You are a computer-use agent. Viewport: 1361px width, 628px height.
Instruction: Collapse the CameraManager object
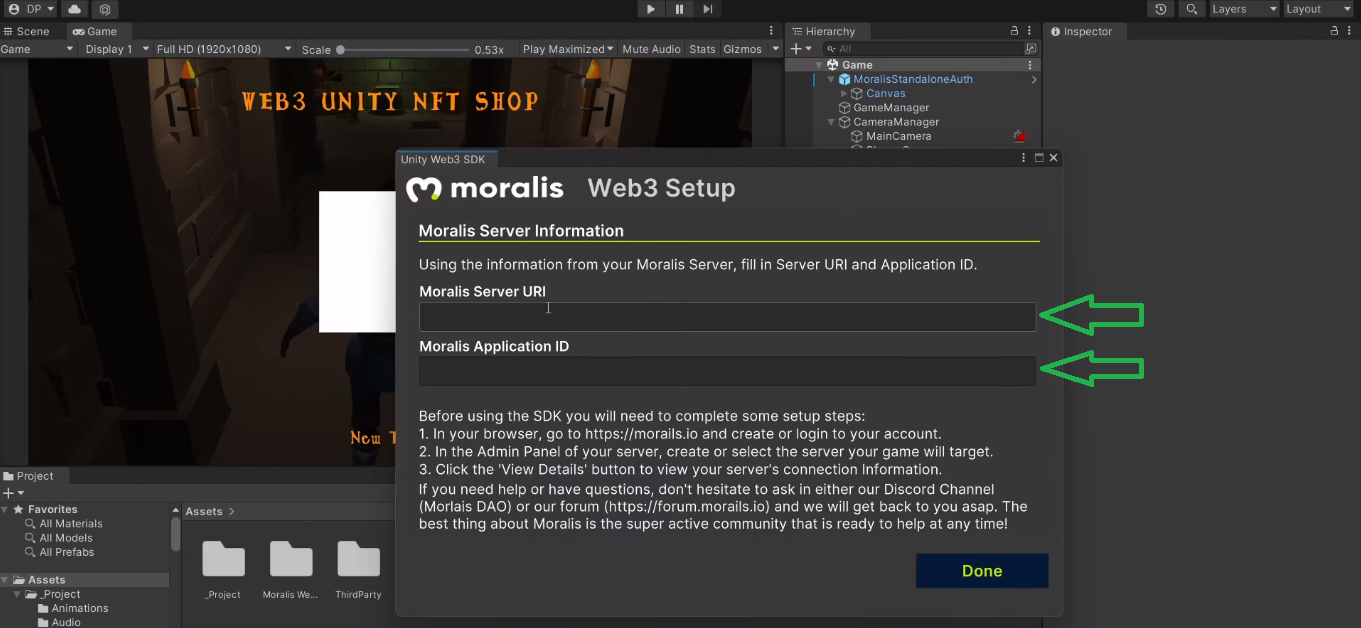pos(831,122)
